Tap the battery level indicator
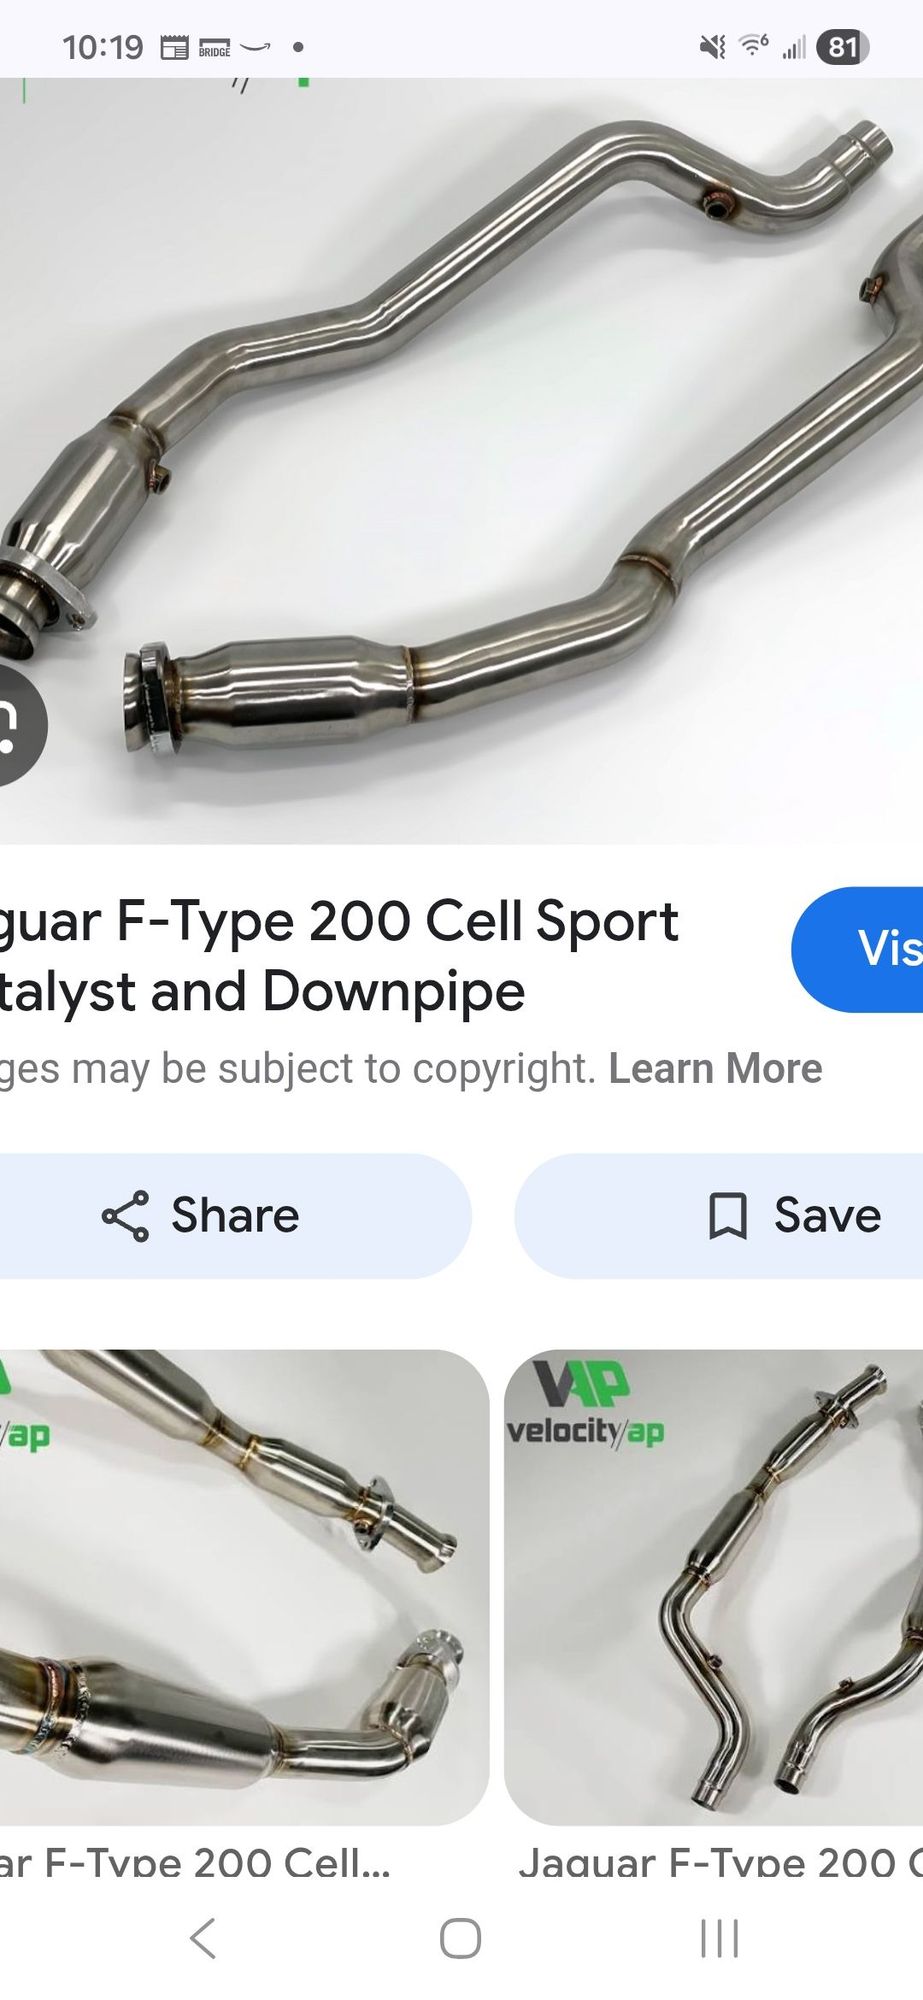 842,47
